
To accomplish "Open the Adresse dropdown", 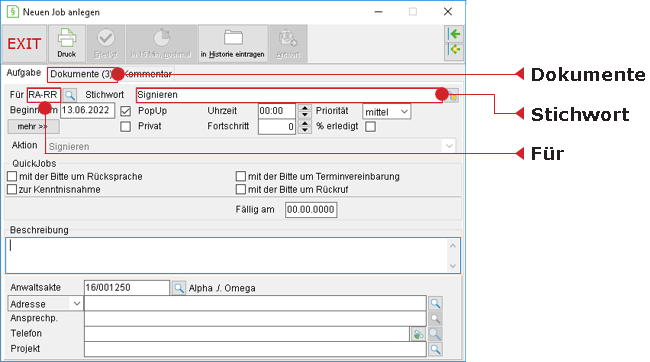I will tap(45, 304).
